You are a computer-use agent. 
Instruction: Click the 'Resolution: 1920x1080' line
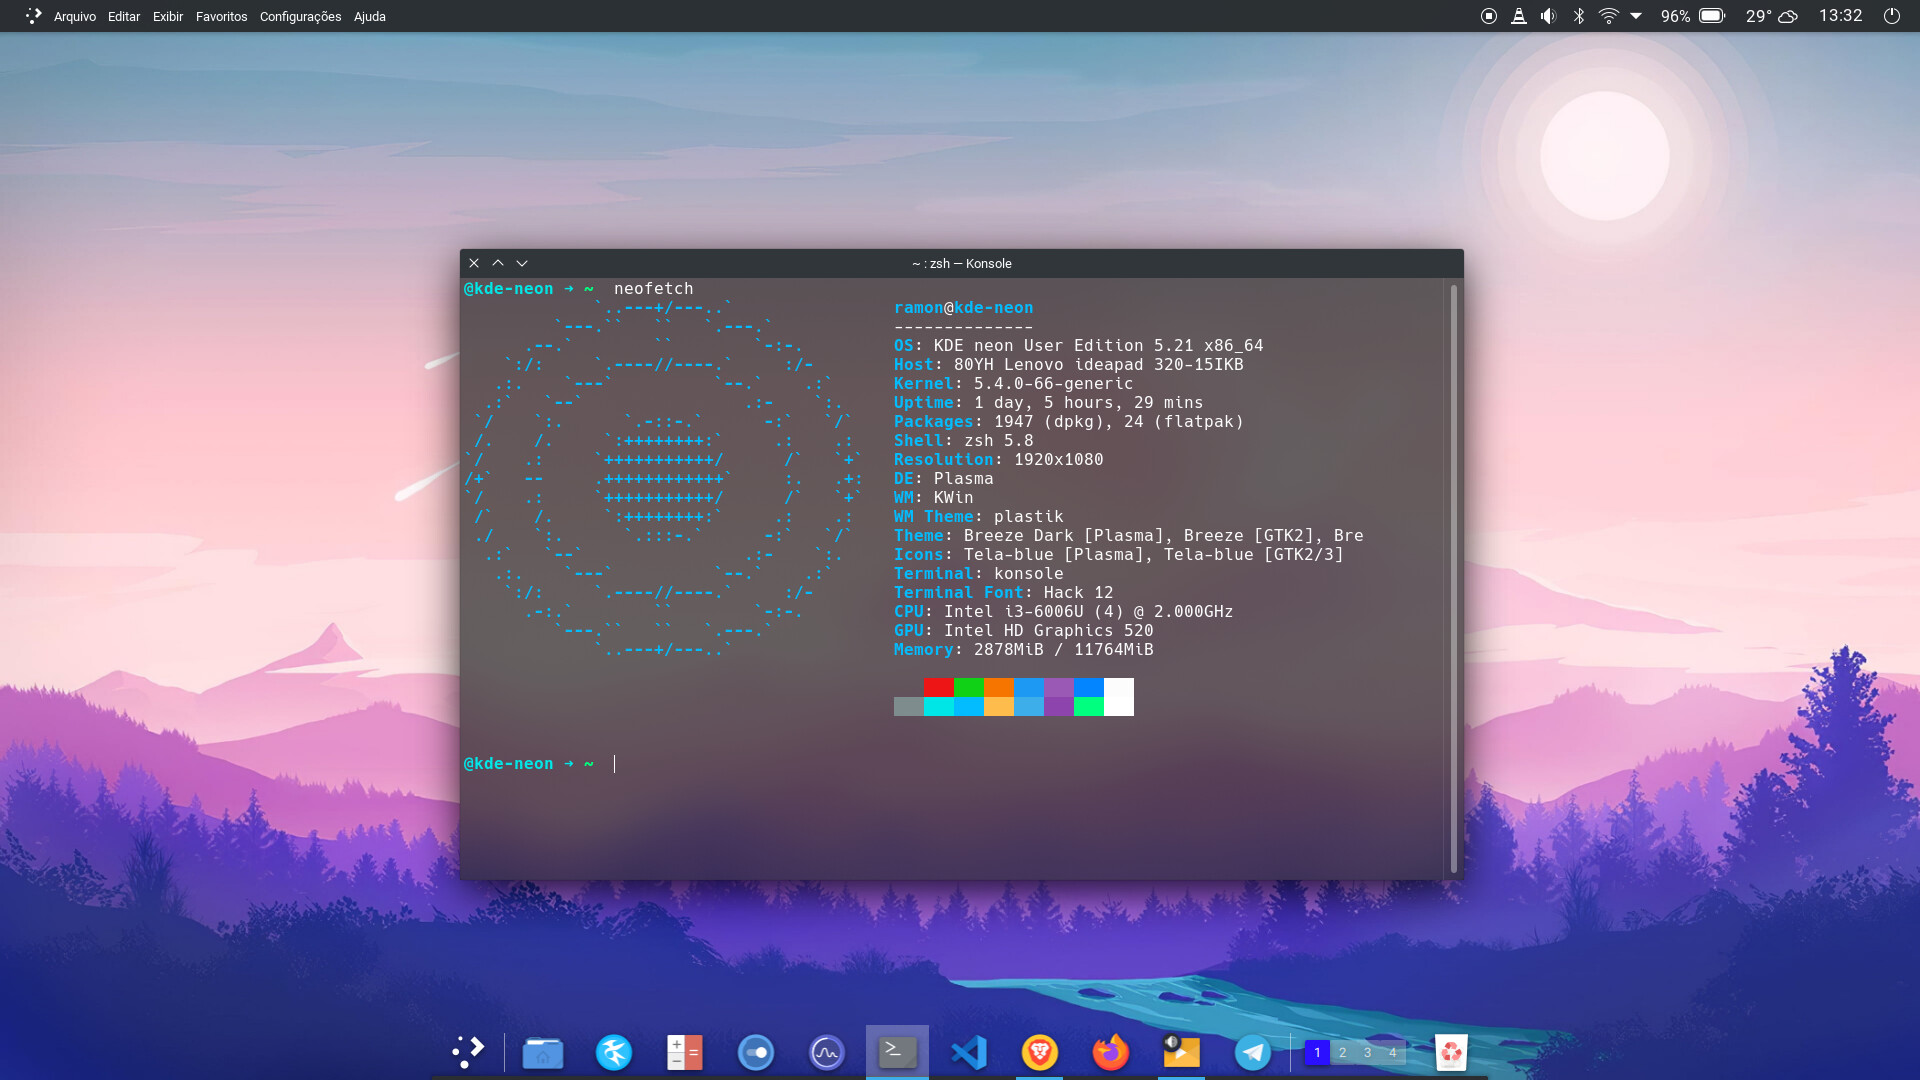(x=998, y=460)
